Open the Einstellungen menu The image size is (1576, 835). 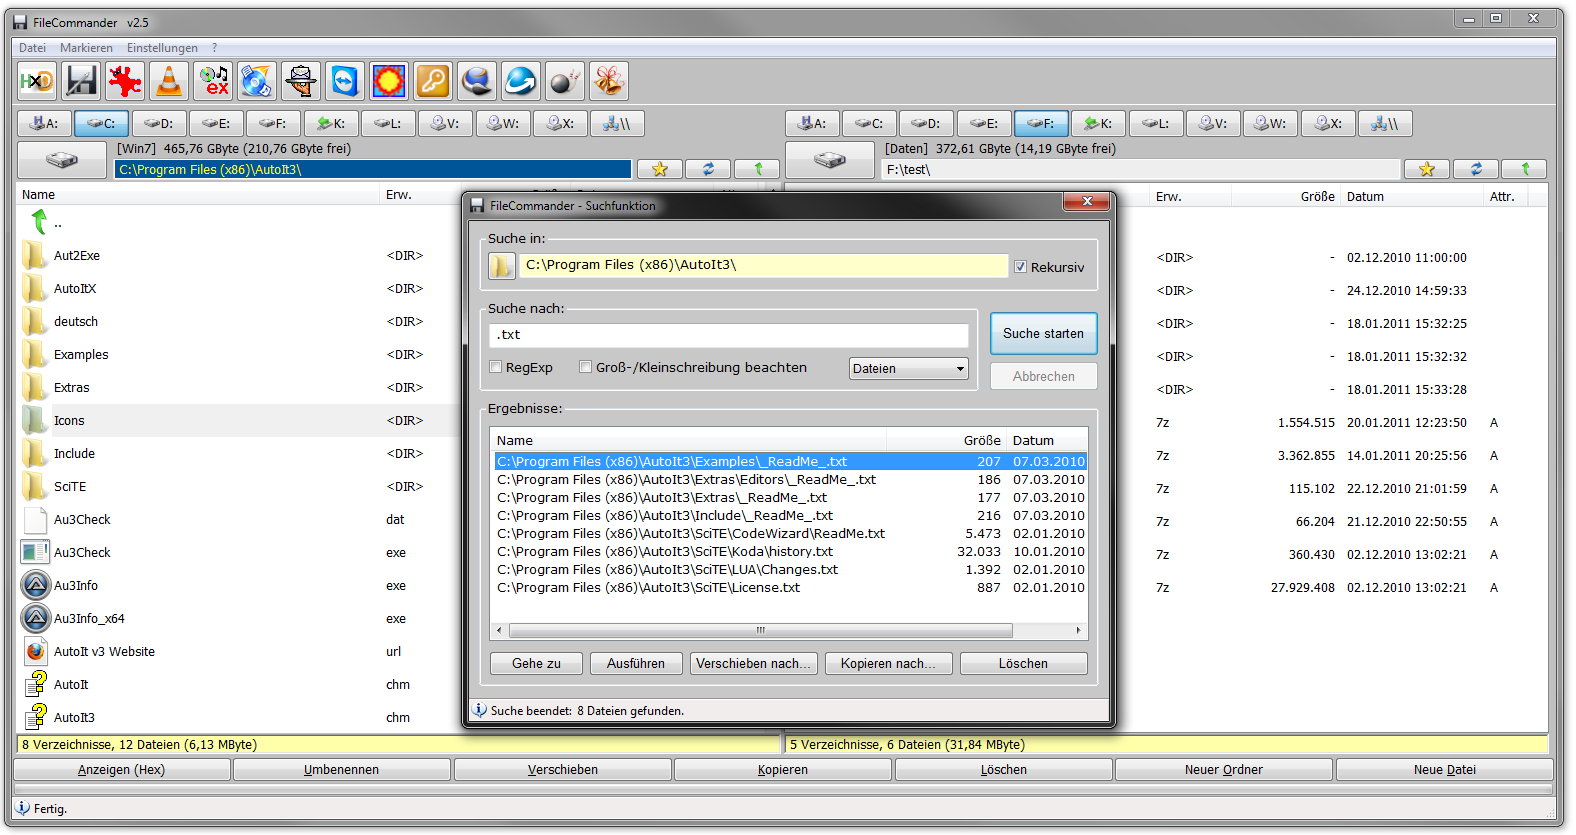pyautogui.click(x=162, y=48)
